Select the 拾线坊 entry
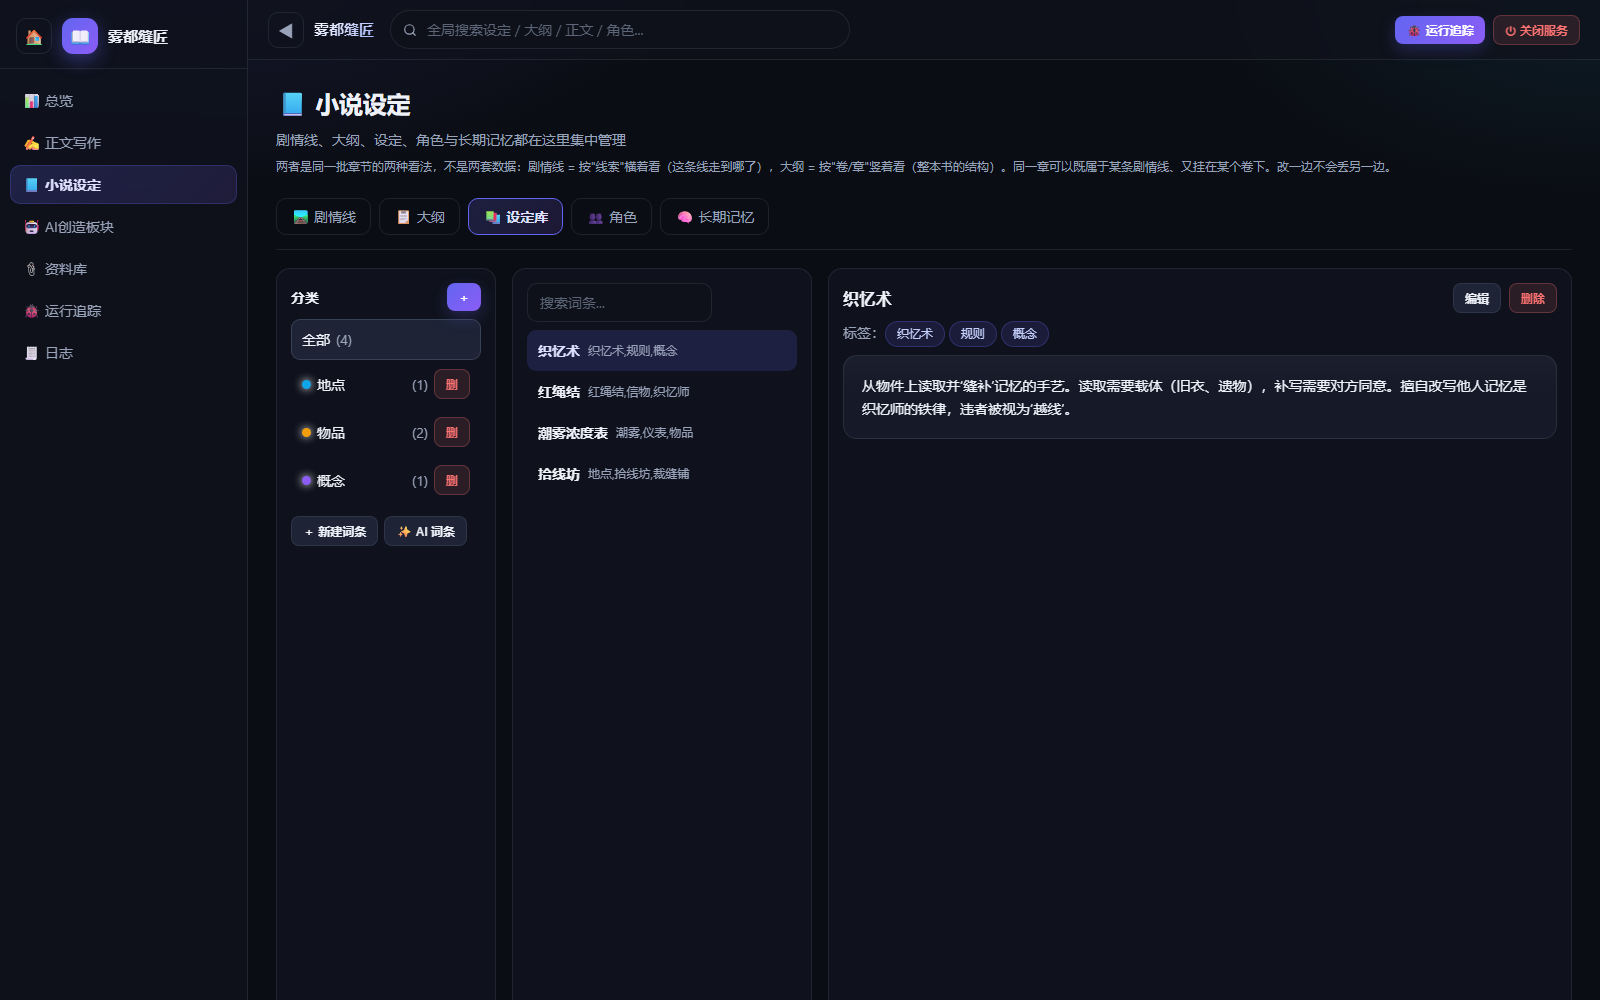 pos(662,474)
